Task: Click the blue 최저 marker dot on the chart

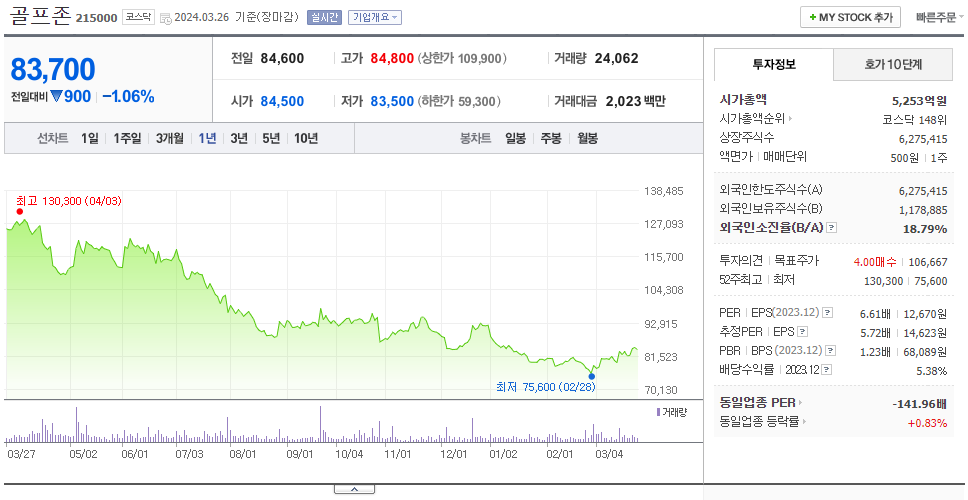Action: 591,376
